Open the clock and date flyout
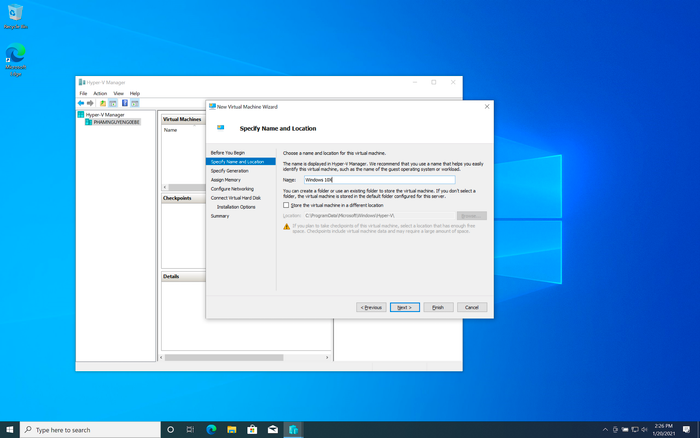 tap(663, 430)
